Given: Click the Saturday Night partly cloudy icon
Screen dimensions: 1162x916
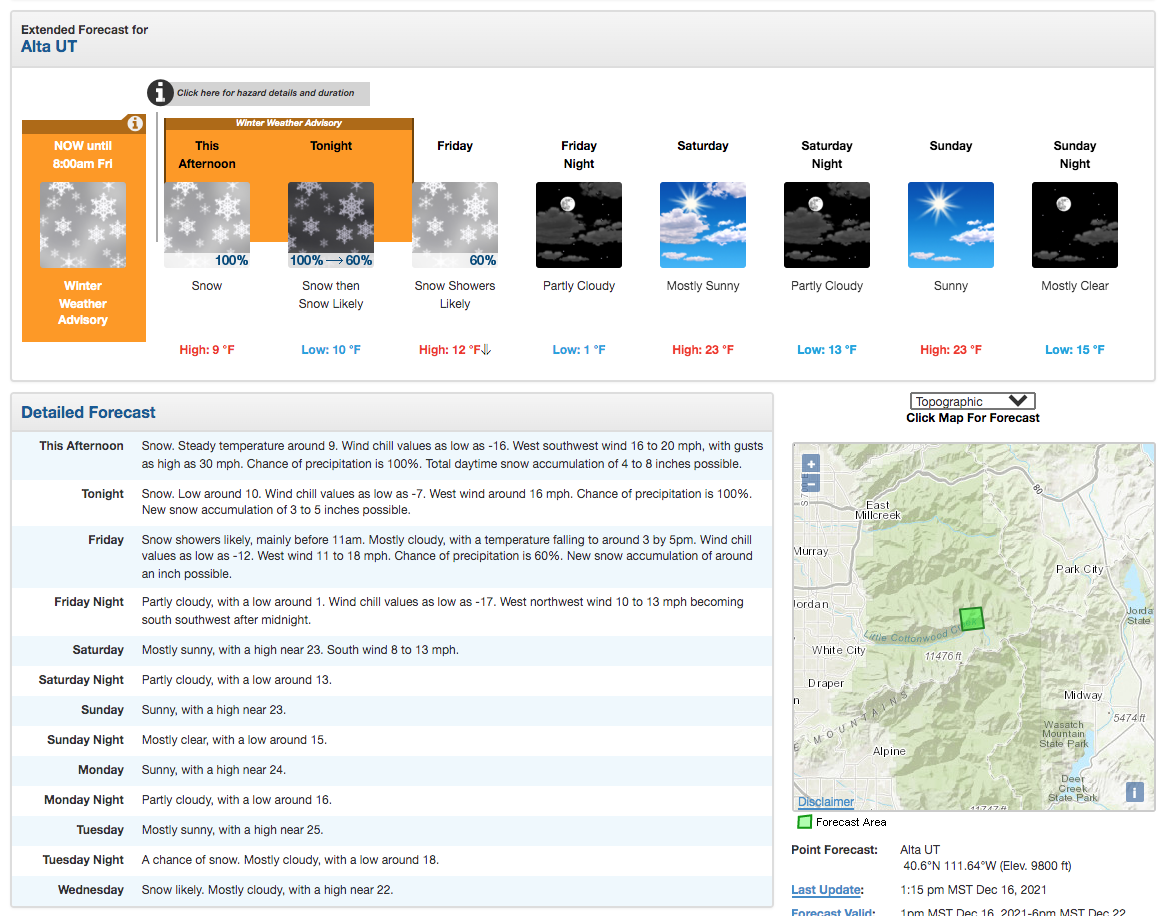Looking at the screenshot, I should [x=827, y=225].
